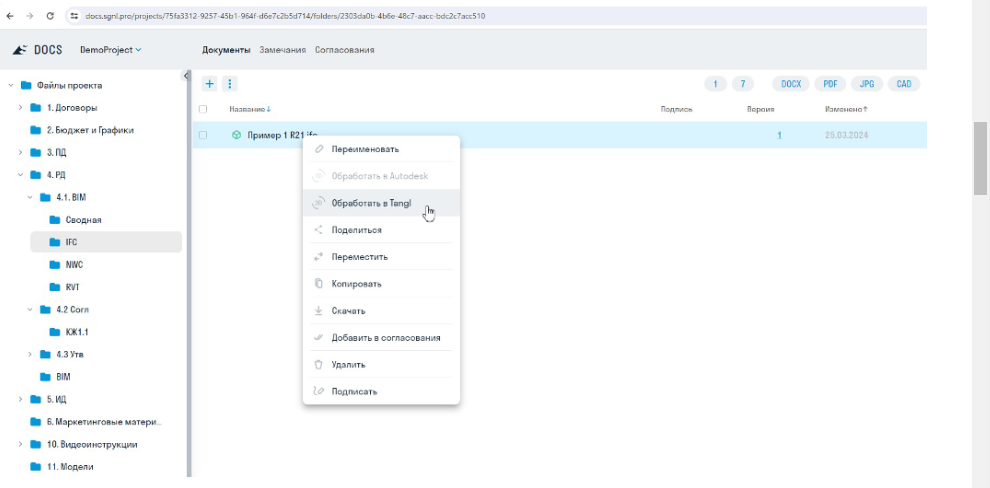Click the trash icon next to Удалить
Screen dimensions: 990x488
coord(318,365)
